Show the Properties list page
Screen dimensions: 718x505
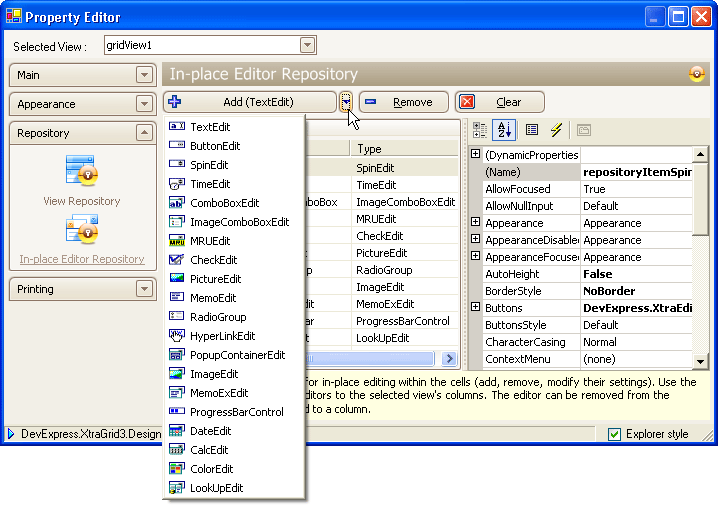tap(532, 130)
